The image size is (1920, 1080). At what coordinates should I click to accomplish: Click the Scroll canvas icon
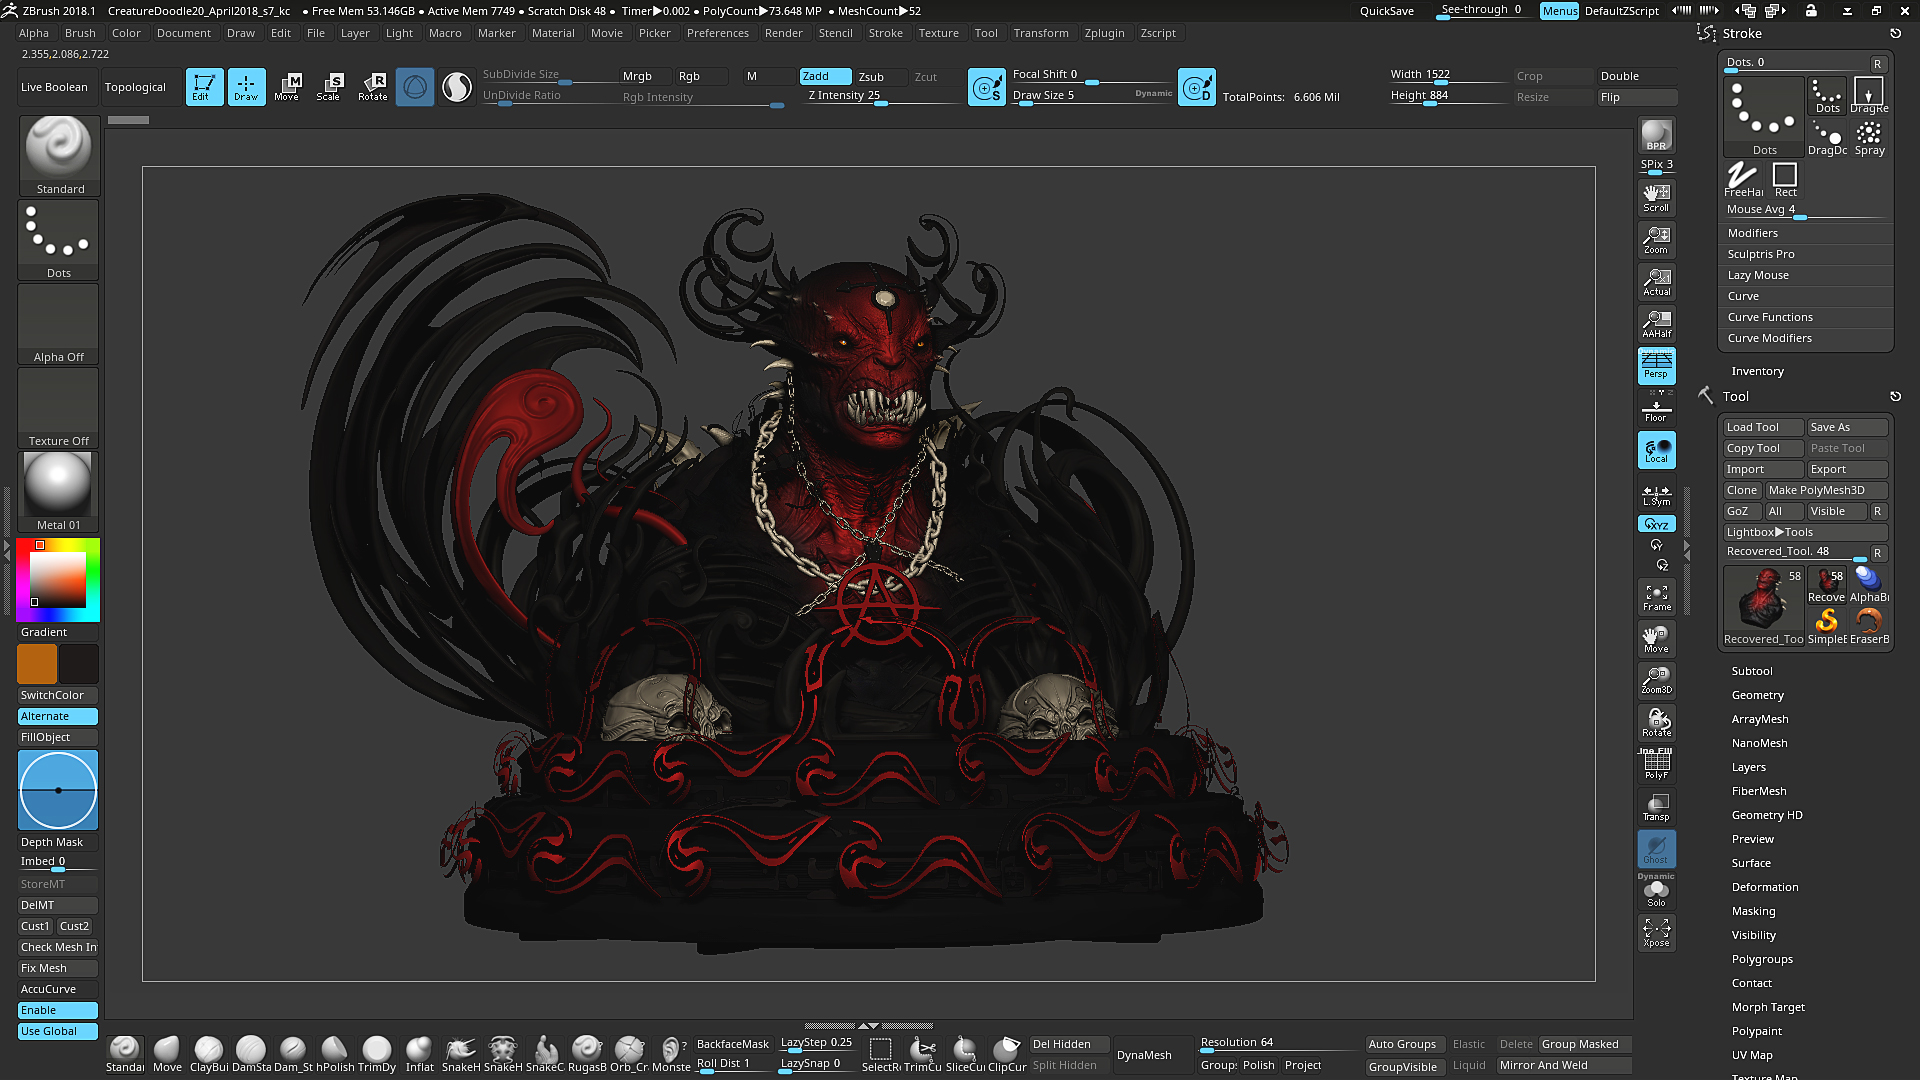pos(1656,197)
